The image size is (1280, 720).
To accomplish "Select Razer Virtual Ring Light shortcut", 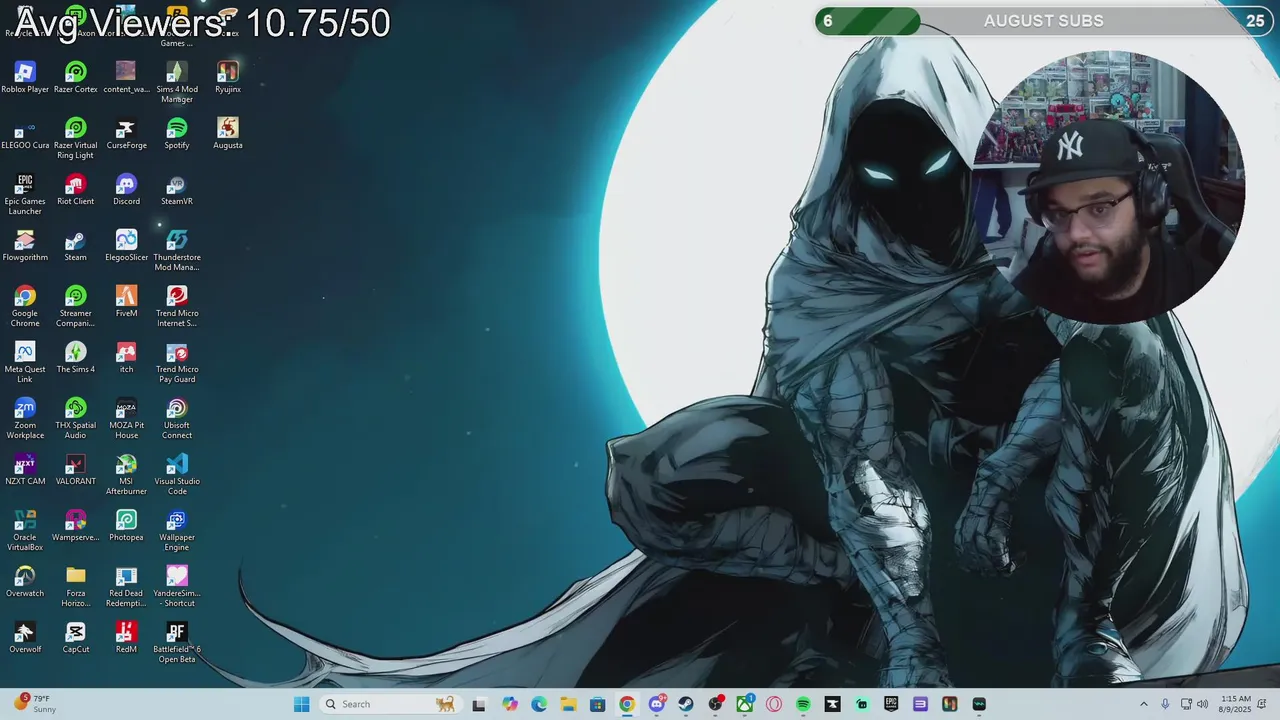I will click(75, 138).
